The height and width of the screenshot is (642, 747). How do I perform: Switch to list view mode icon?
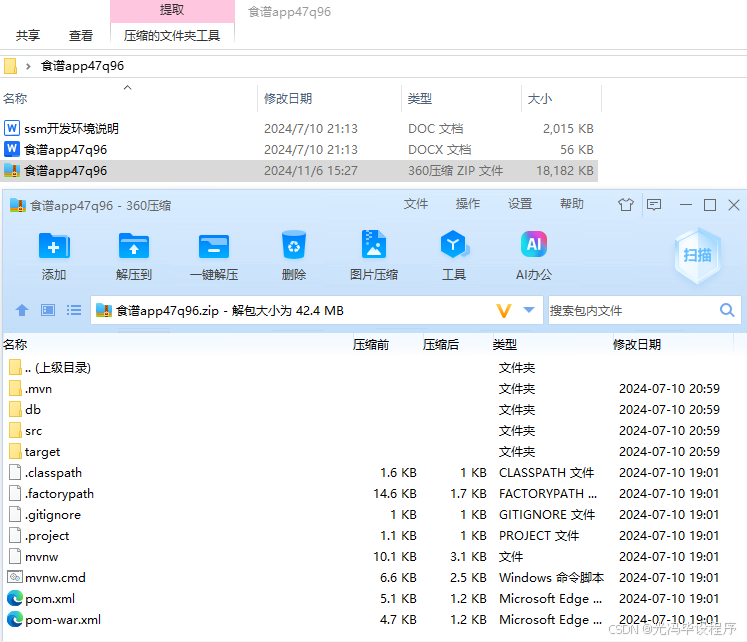[74, 311]
